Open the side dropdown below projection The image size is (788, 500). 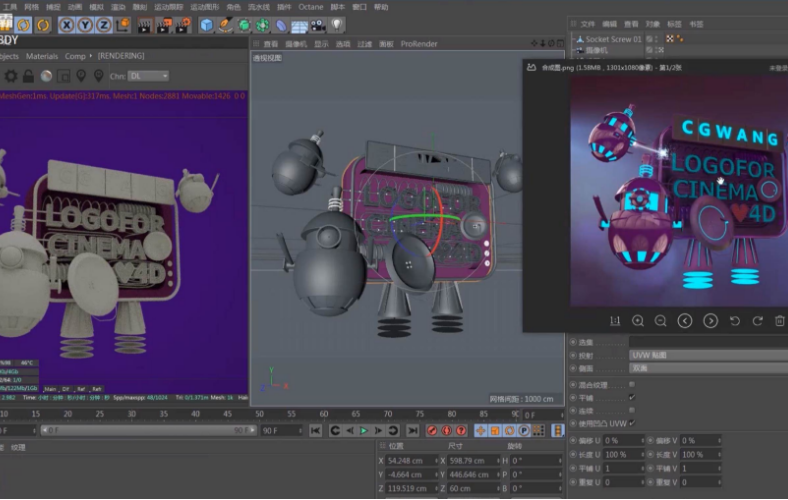(708, 368)
